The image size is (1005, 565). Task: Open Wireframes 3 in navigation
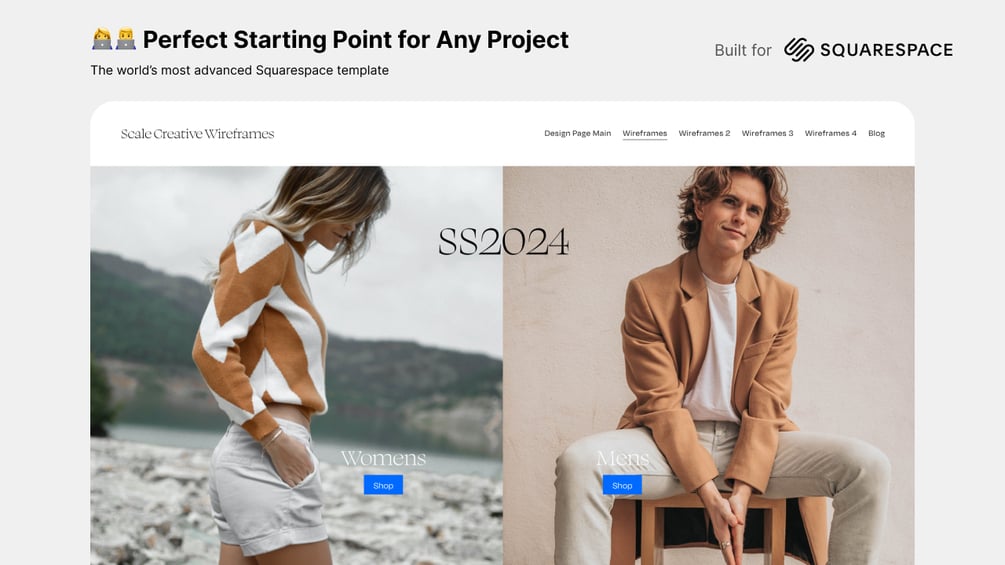point(767,133)
